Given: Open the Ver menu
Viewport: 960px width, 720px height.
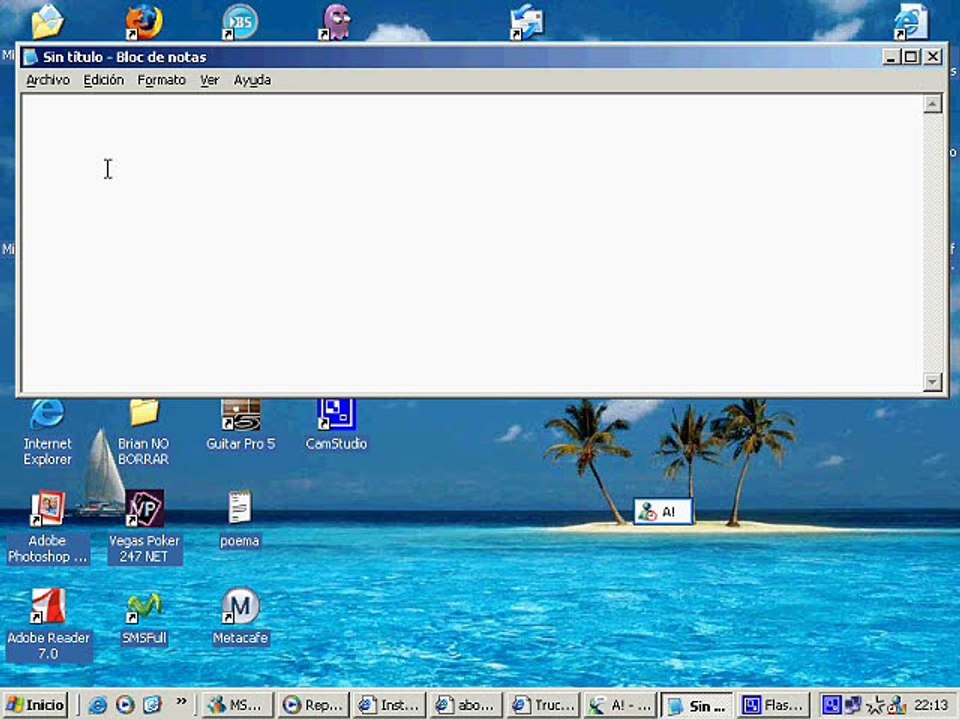Looking at the screenshot, I should coord(209,80).
